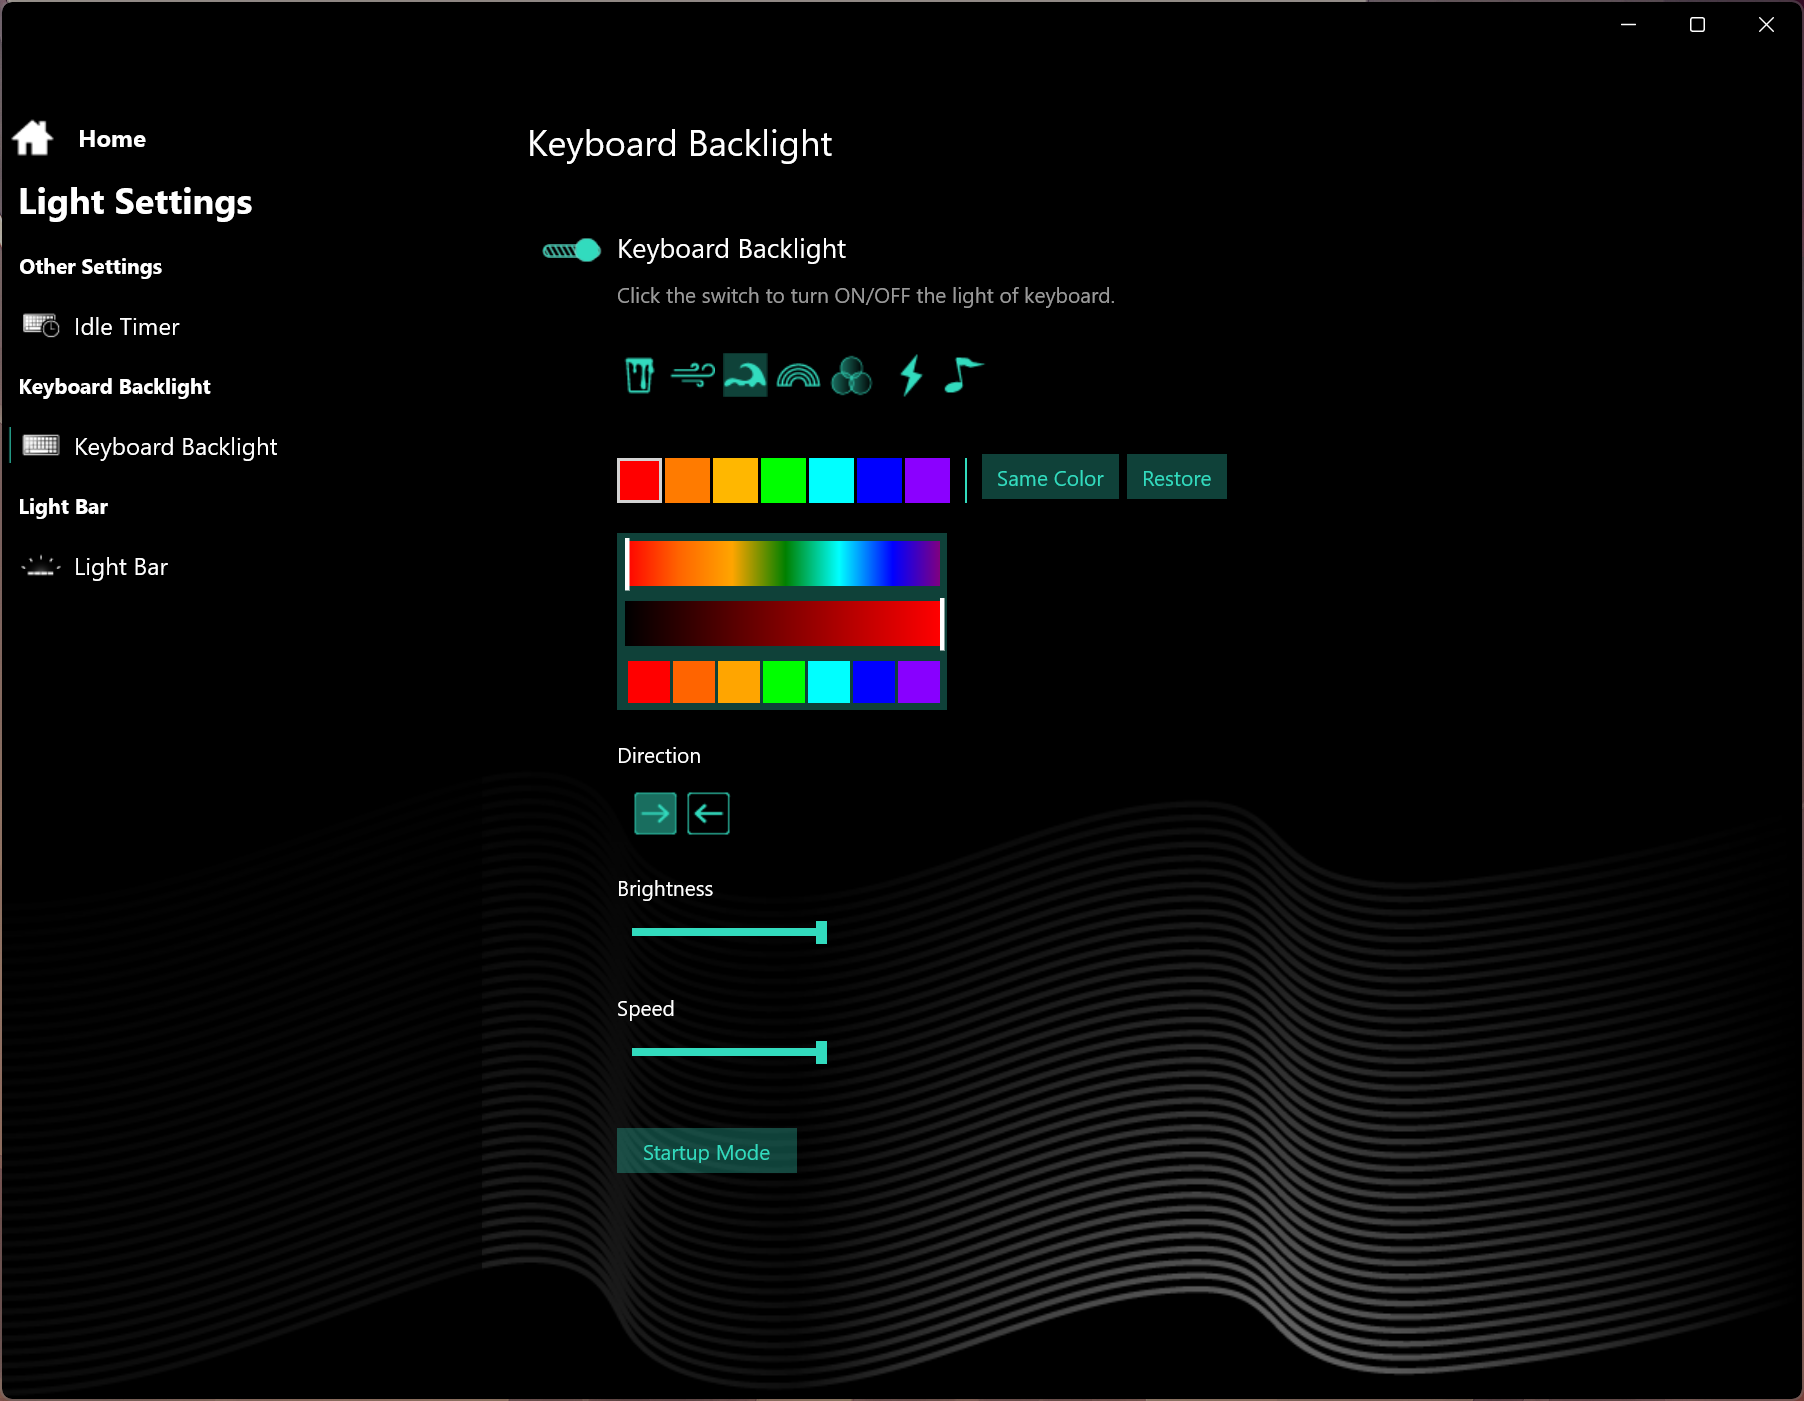Select the wave lighting effect icon
Screen dimensions: 1804x1401
[x=745, y=376]
